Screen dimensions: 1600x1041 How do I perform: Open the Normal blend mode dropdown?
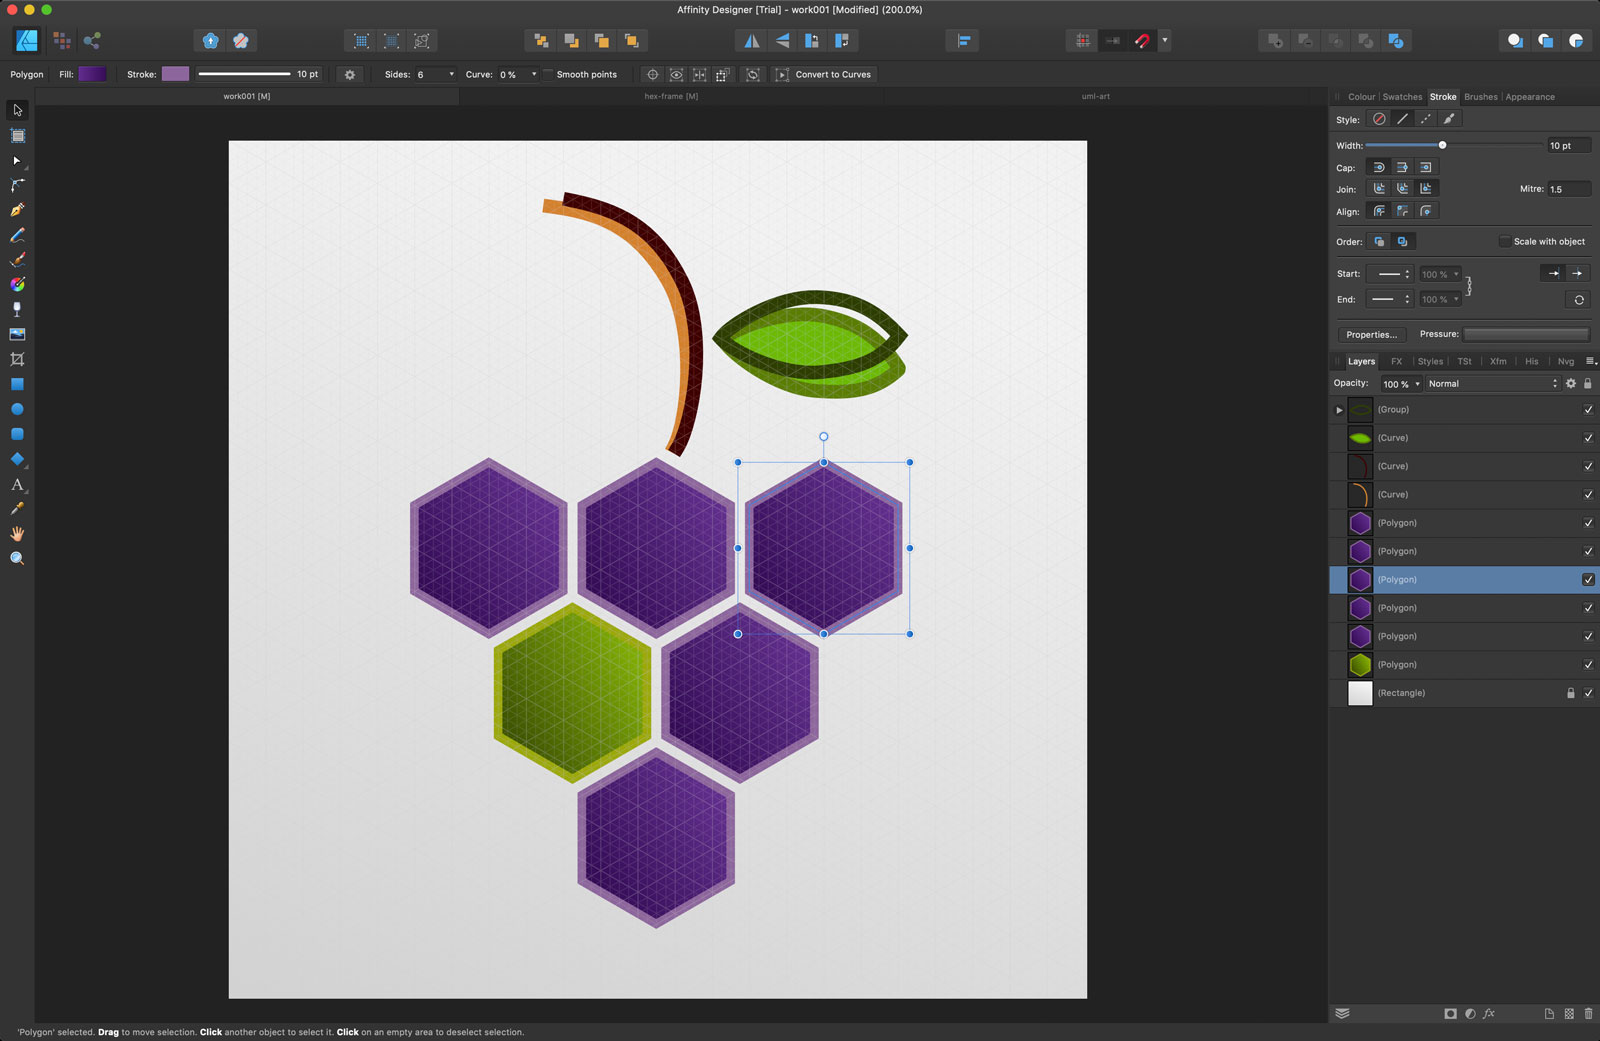[1491, 384]
